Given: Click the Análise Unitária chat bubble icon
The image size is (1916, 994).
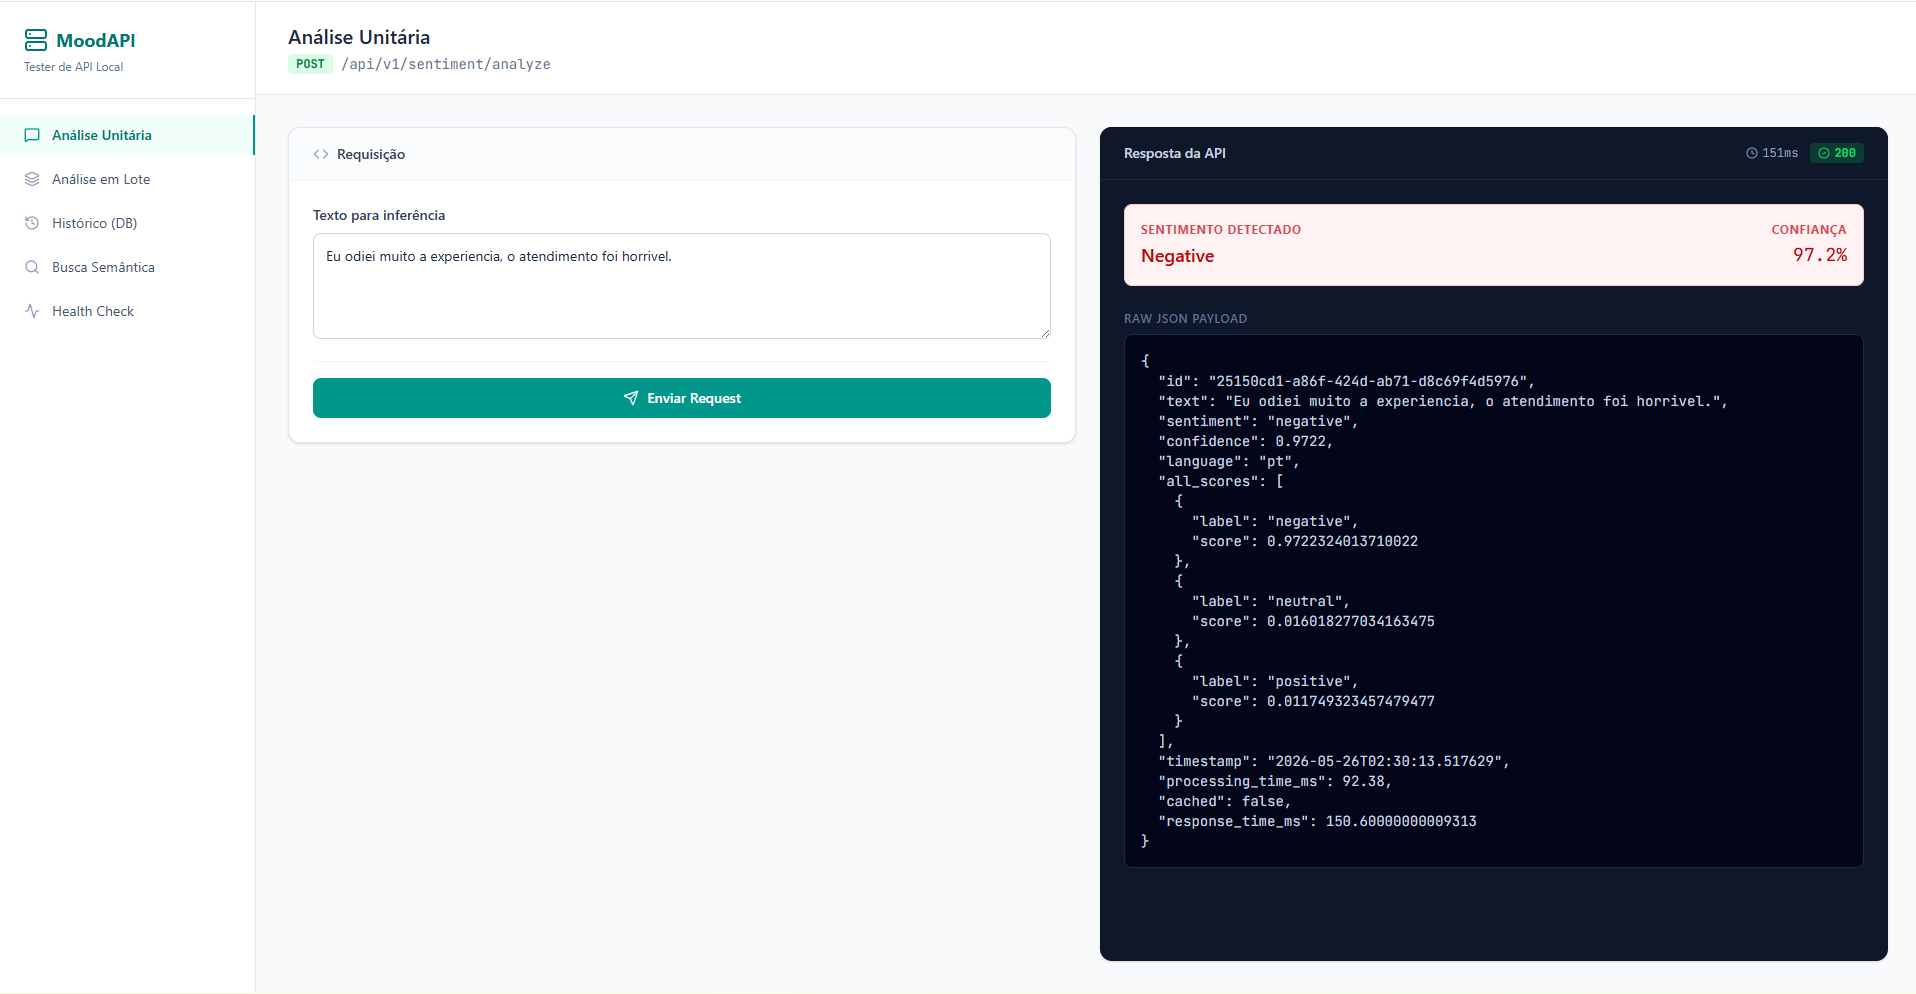Looking at the screenshot, I should pos(32,135).
